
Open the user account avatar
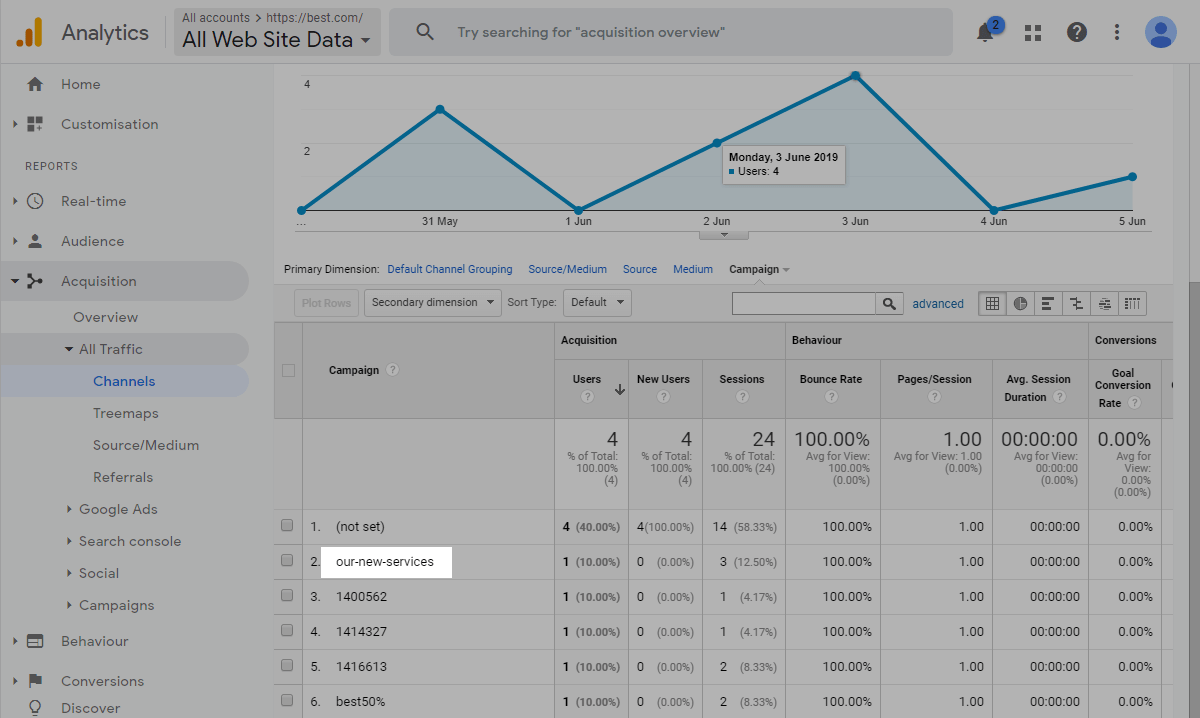tap(1161, 32)
